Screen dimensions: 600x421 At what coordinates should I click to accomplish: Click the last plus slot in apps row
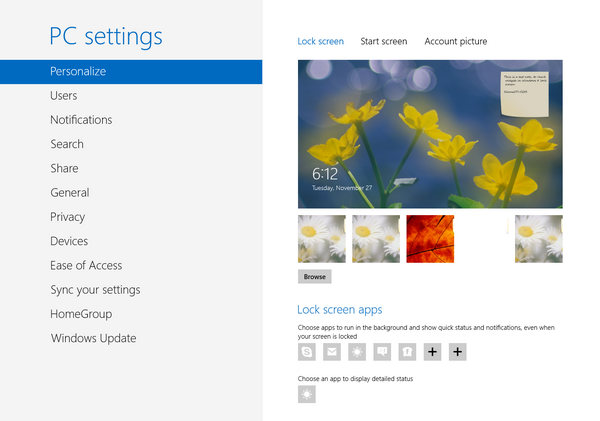point(458,352)
